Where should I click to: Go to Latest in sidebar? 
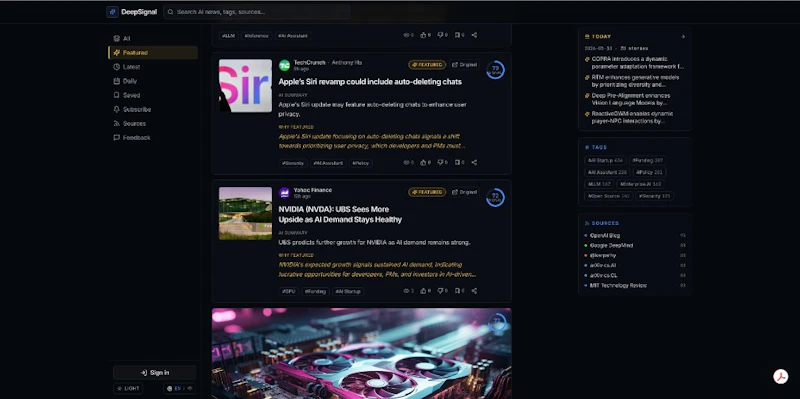[x=153, y=67]
